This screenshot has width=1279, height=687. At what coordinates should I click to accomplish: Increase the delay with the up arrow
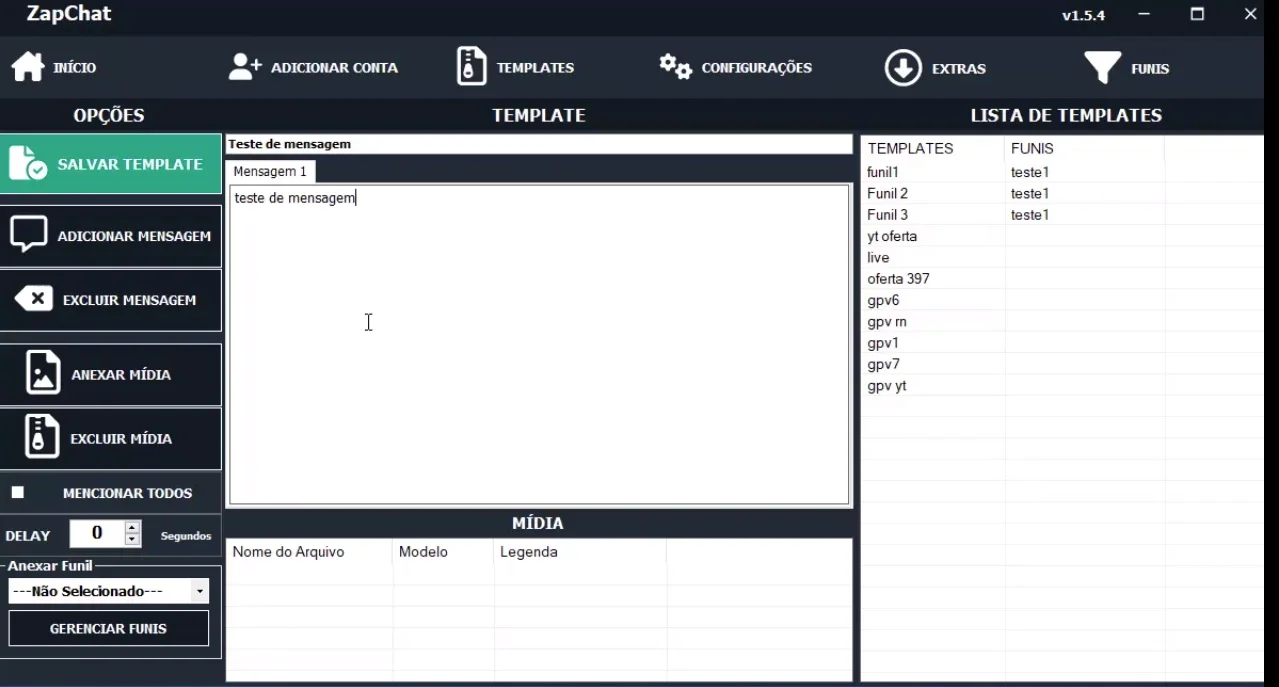point(132,527)
